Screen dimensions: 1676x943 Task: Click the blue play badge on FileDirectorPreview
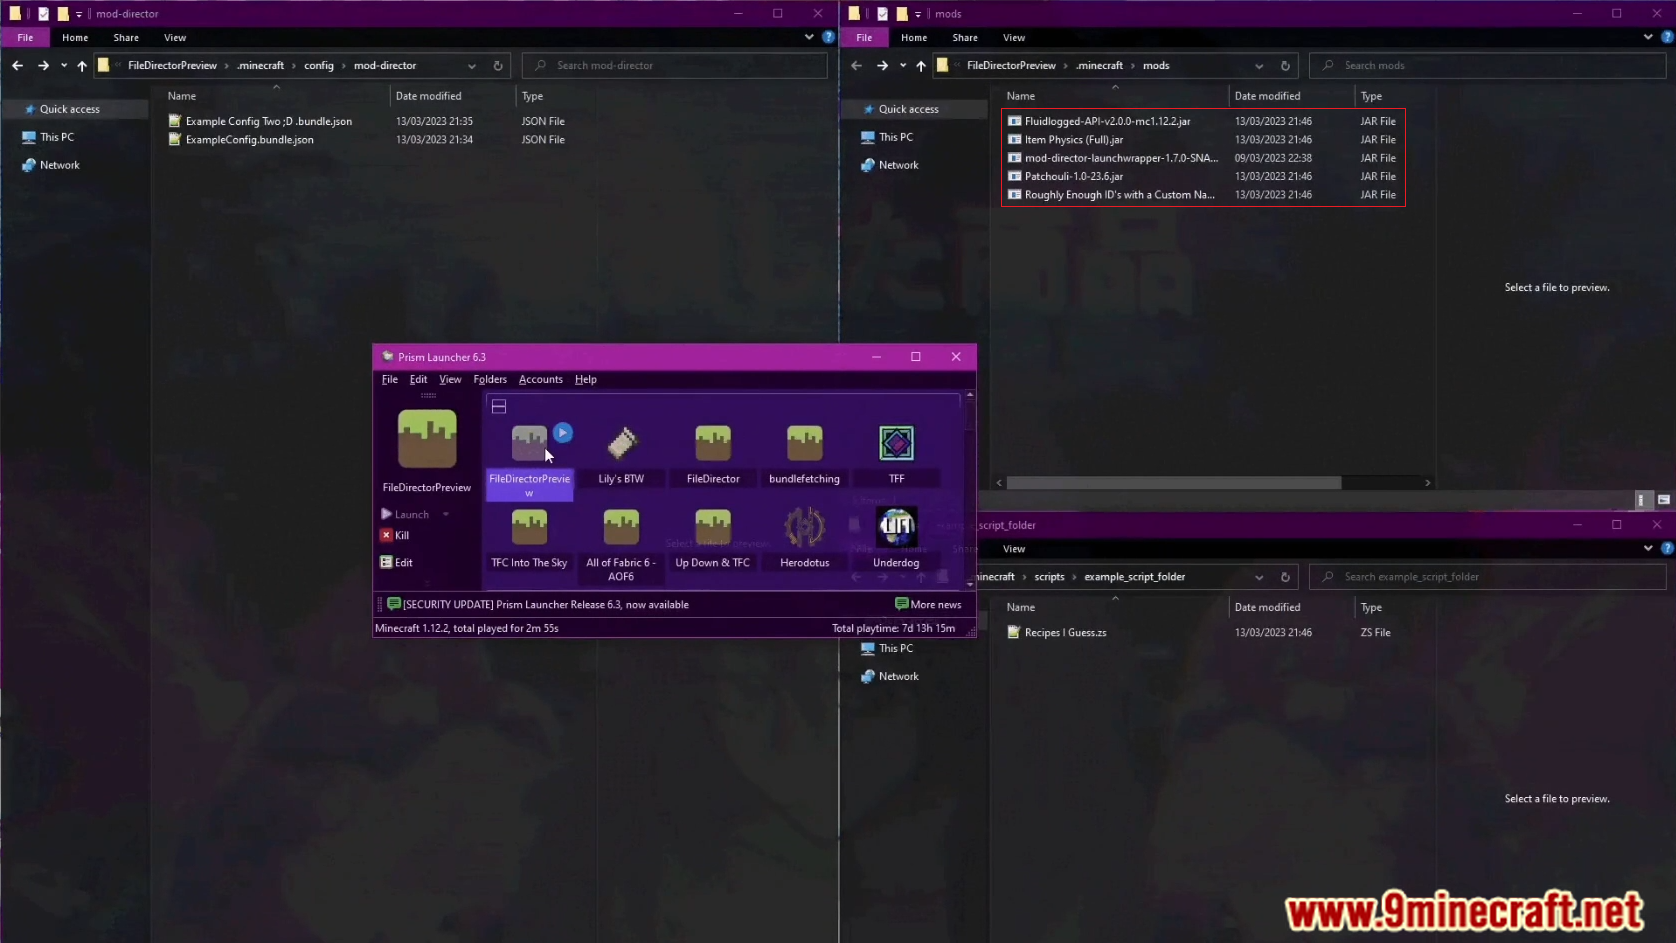563,432
